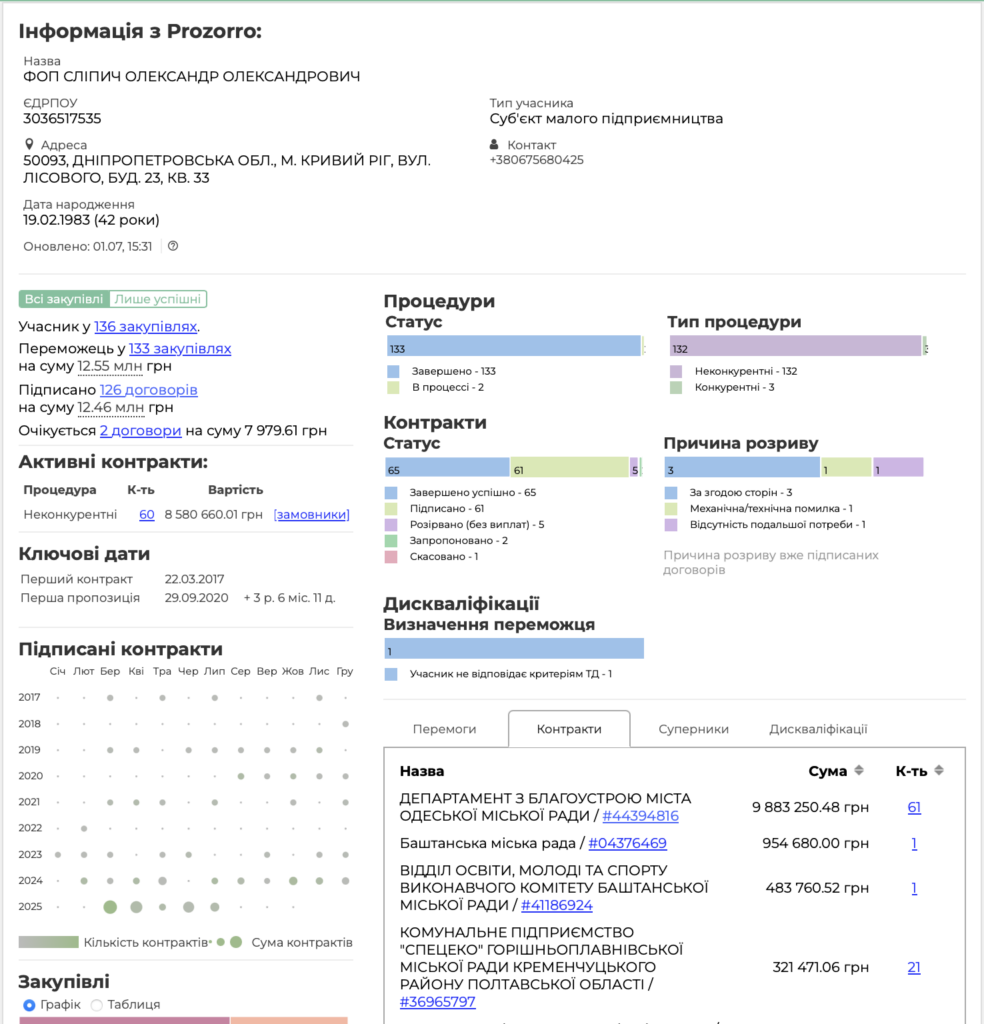Click the person icon next to Контакт
The width and height of the screenshot is (984, 1024).
(x=494, y=145)
